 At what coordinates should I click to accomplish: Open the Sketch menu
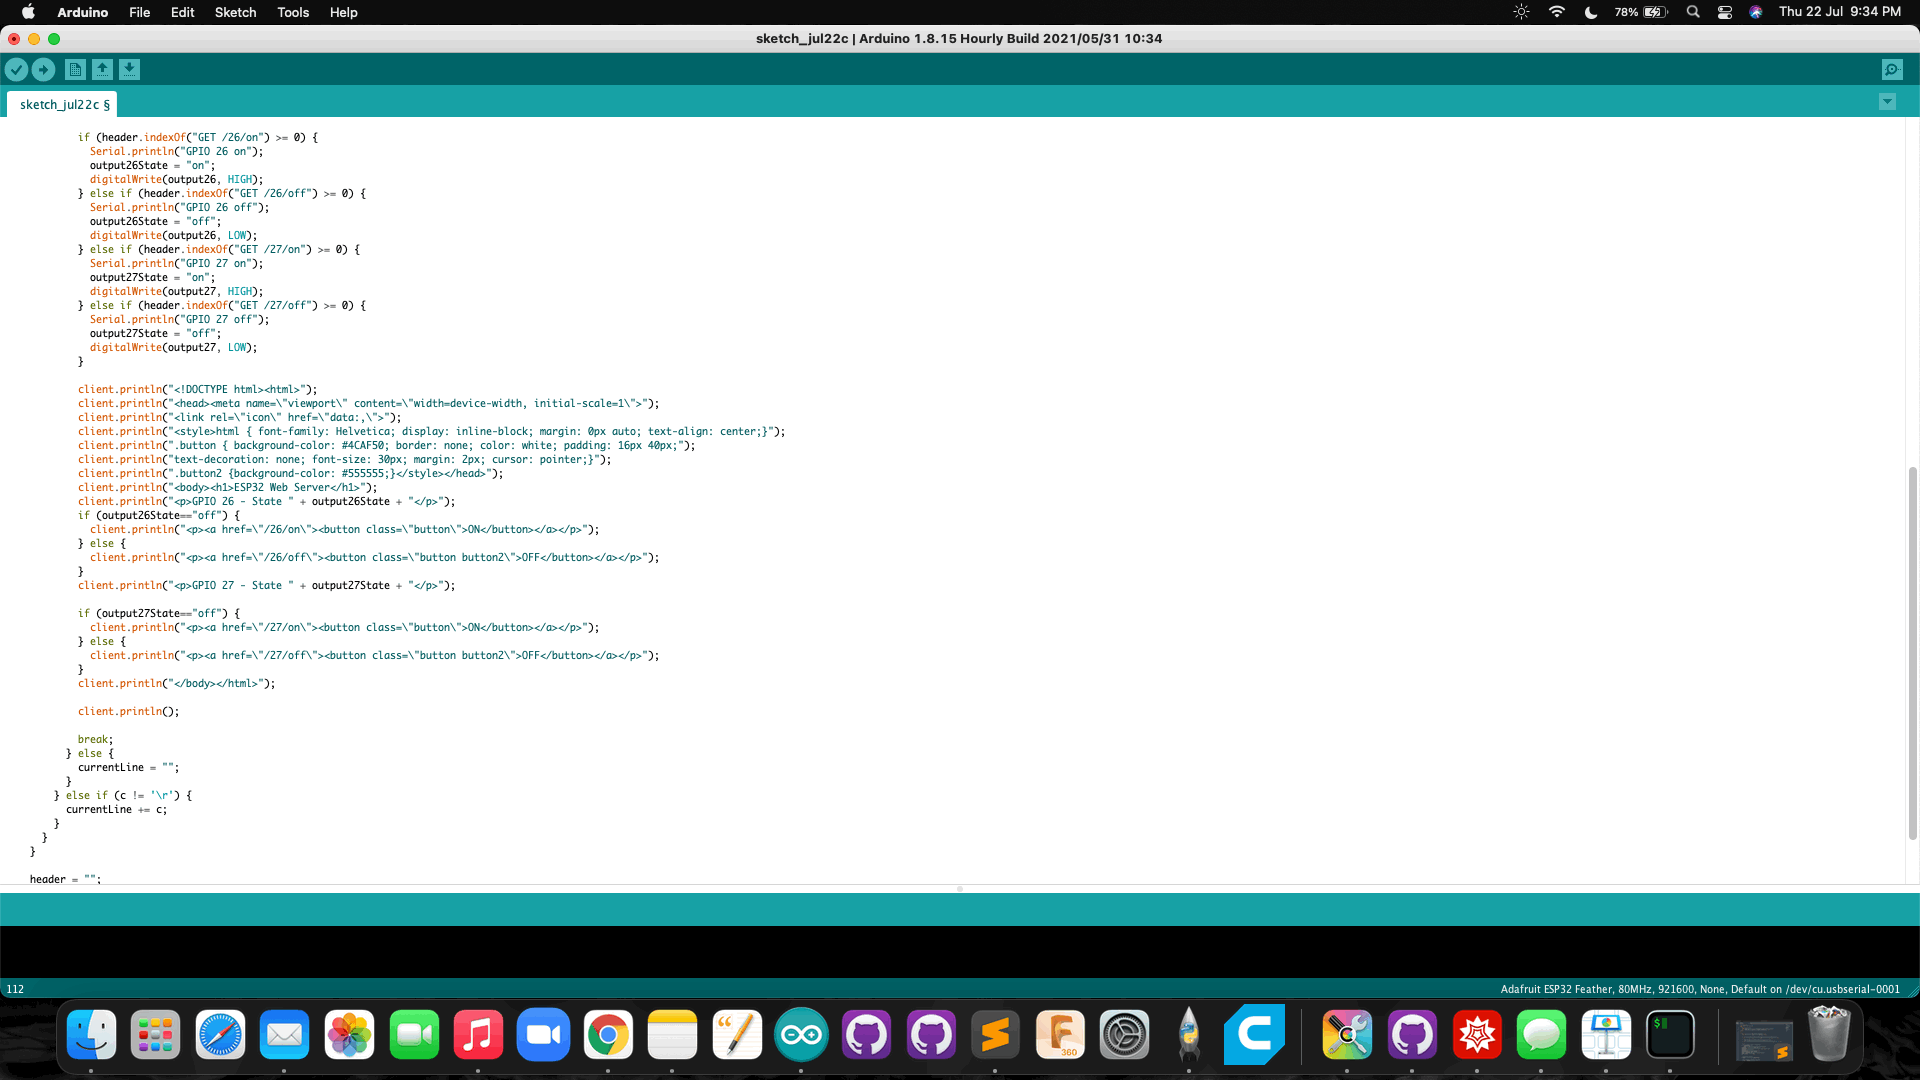(x=235, y=12)
